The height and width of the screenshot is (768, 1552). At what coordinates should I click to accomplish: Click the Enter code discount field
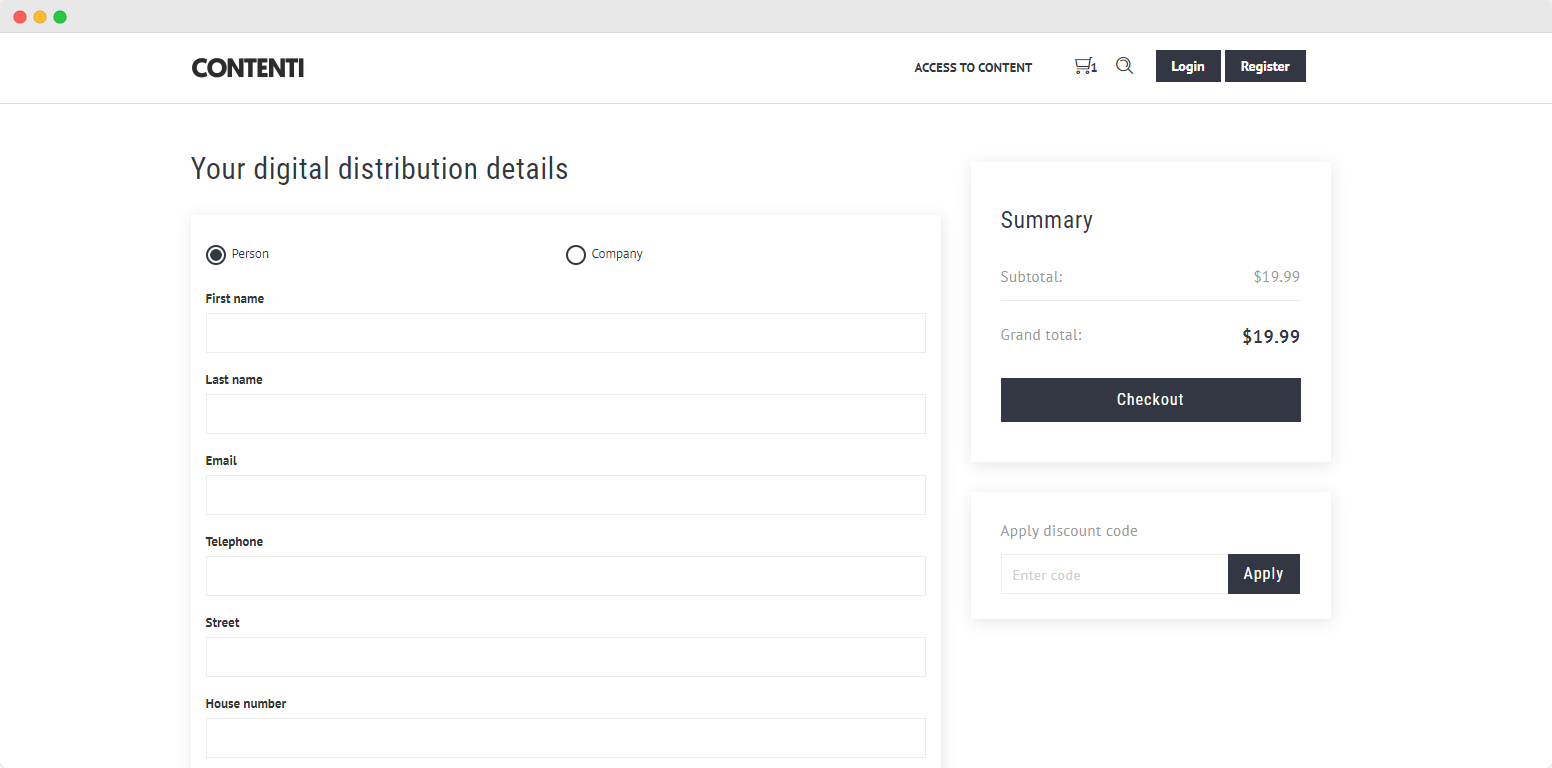(x=1114, y=574)
